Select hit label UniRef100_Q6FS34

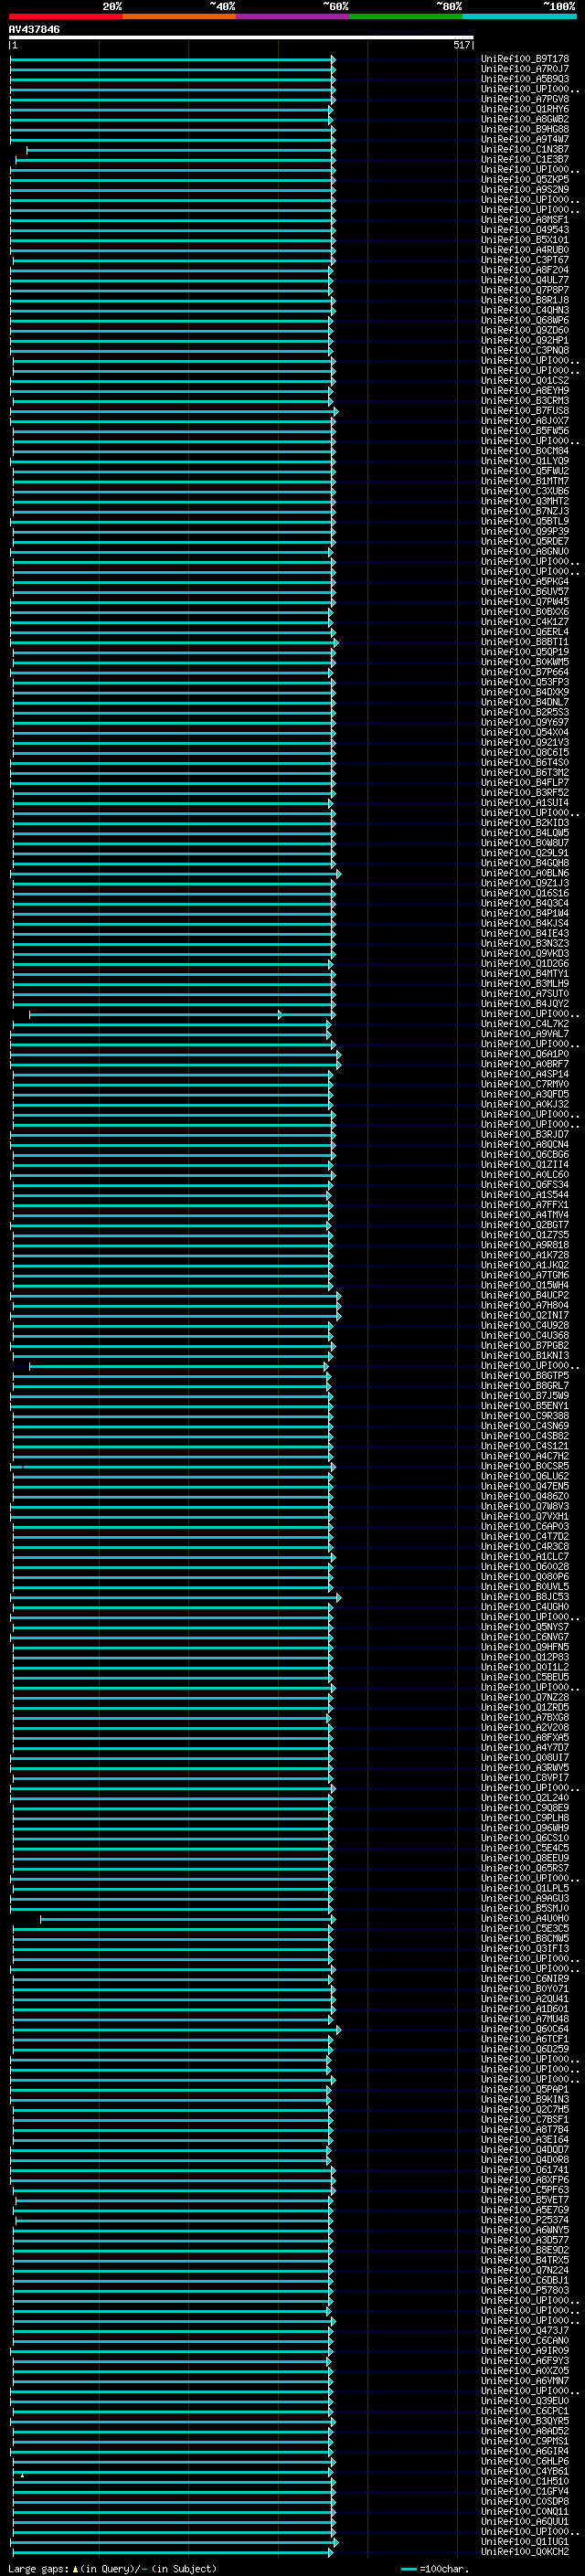click(x=525, y=1185)
